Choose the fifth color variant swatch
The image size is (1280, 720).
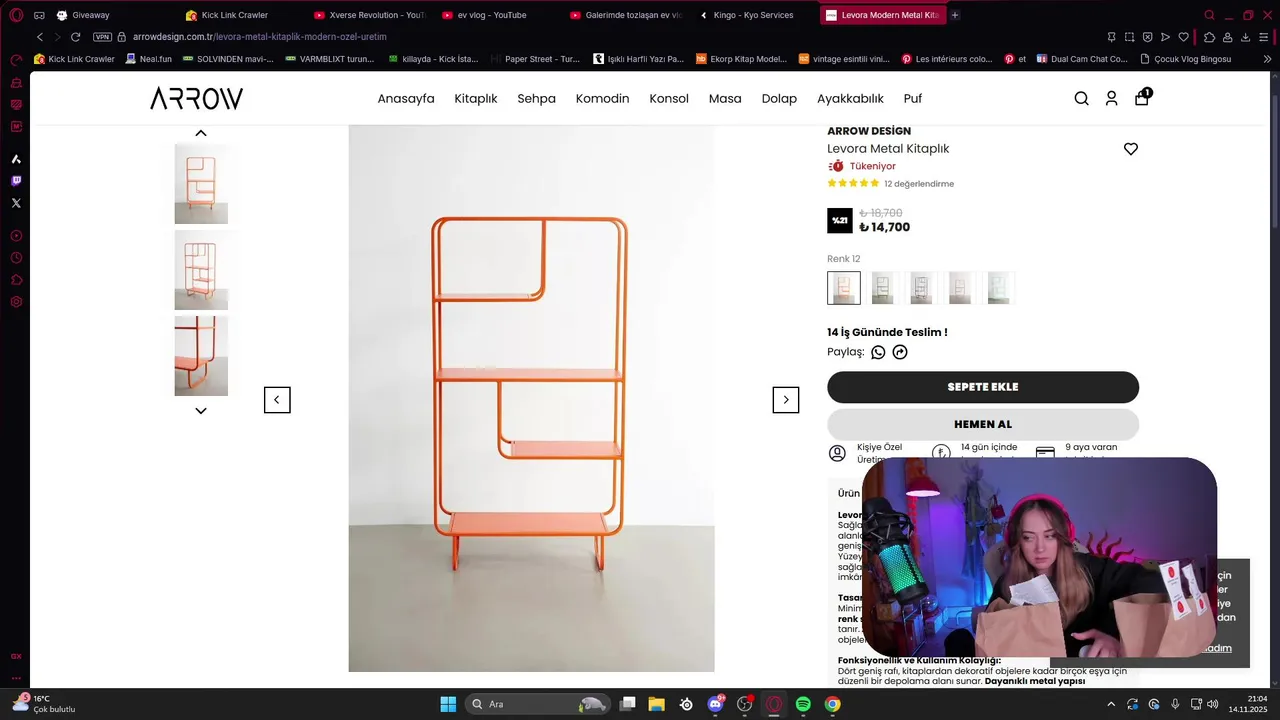click(998, 288)
